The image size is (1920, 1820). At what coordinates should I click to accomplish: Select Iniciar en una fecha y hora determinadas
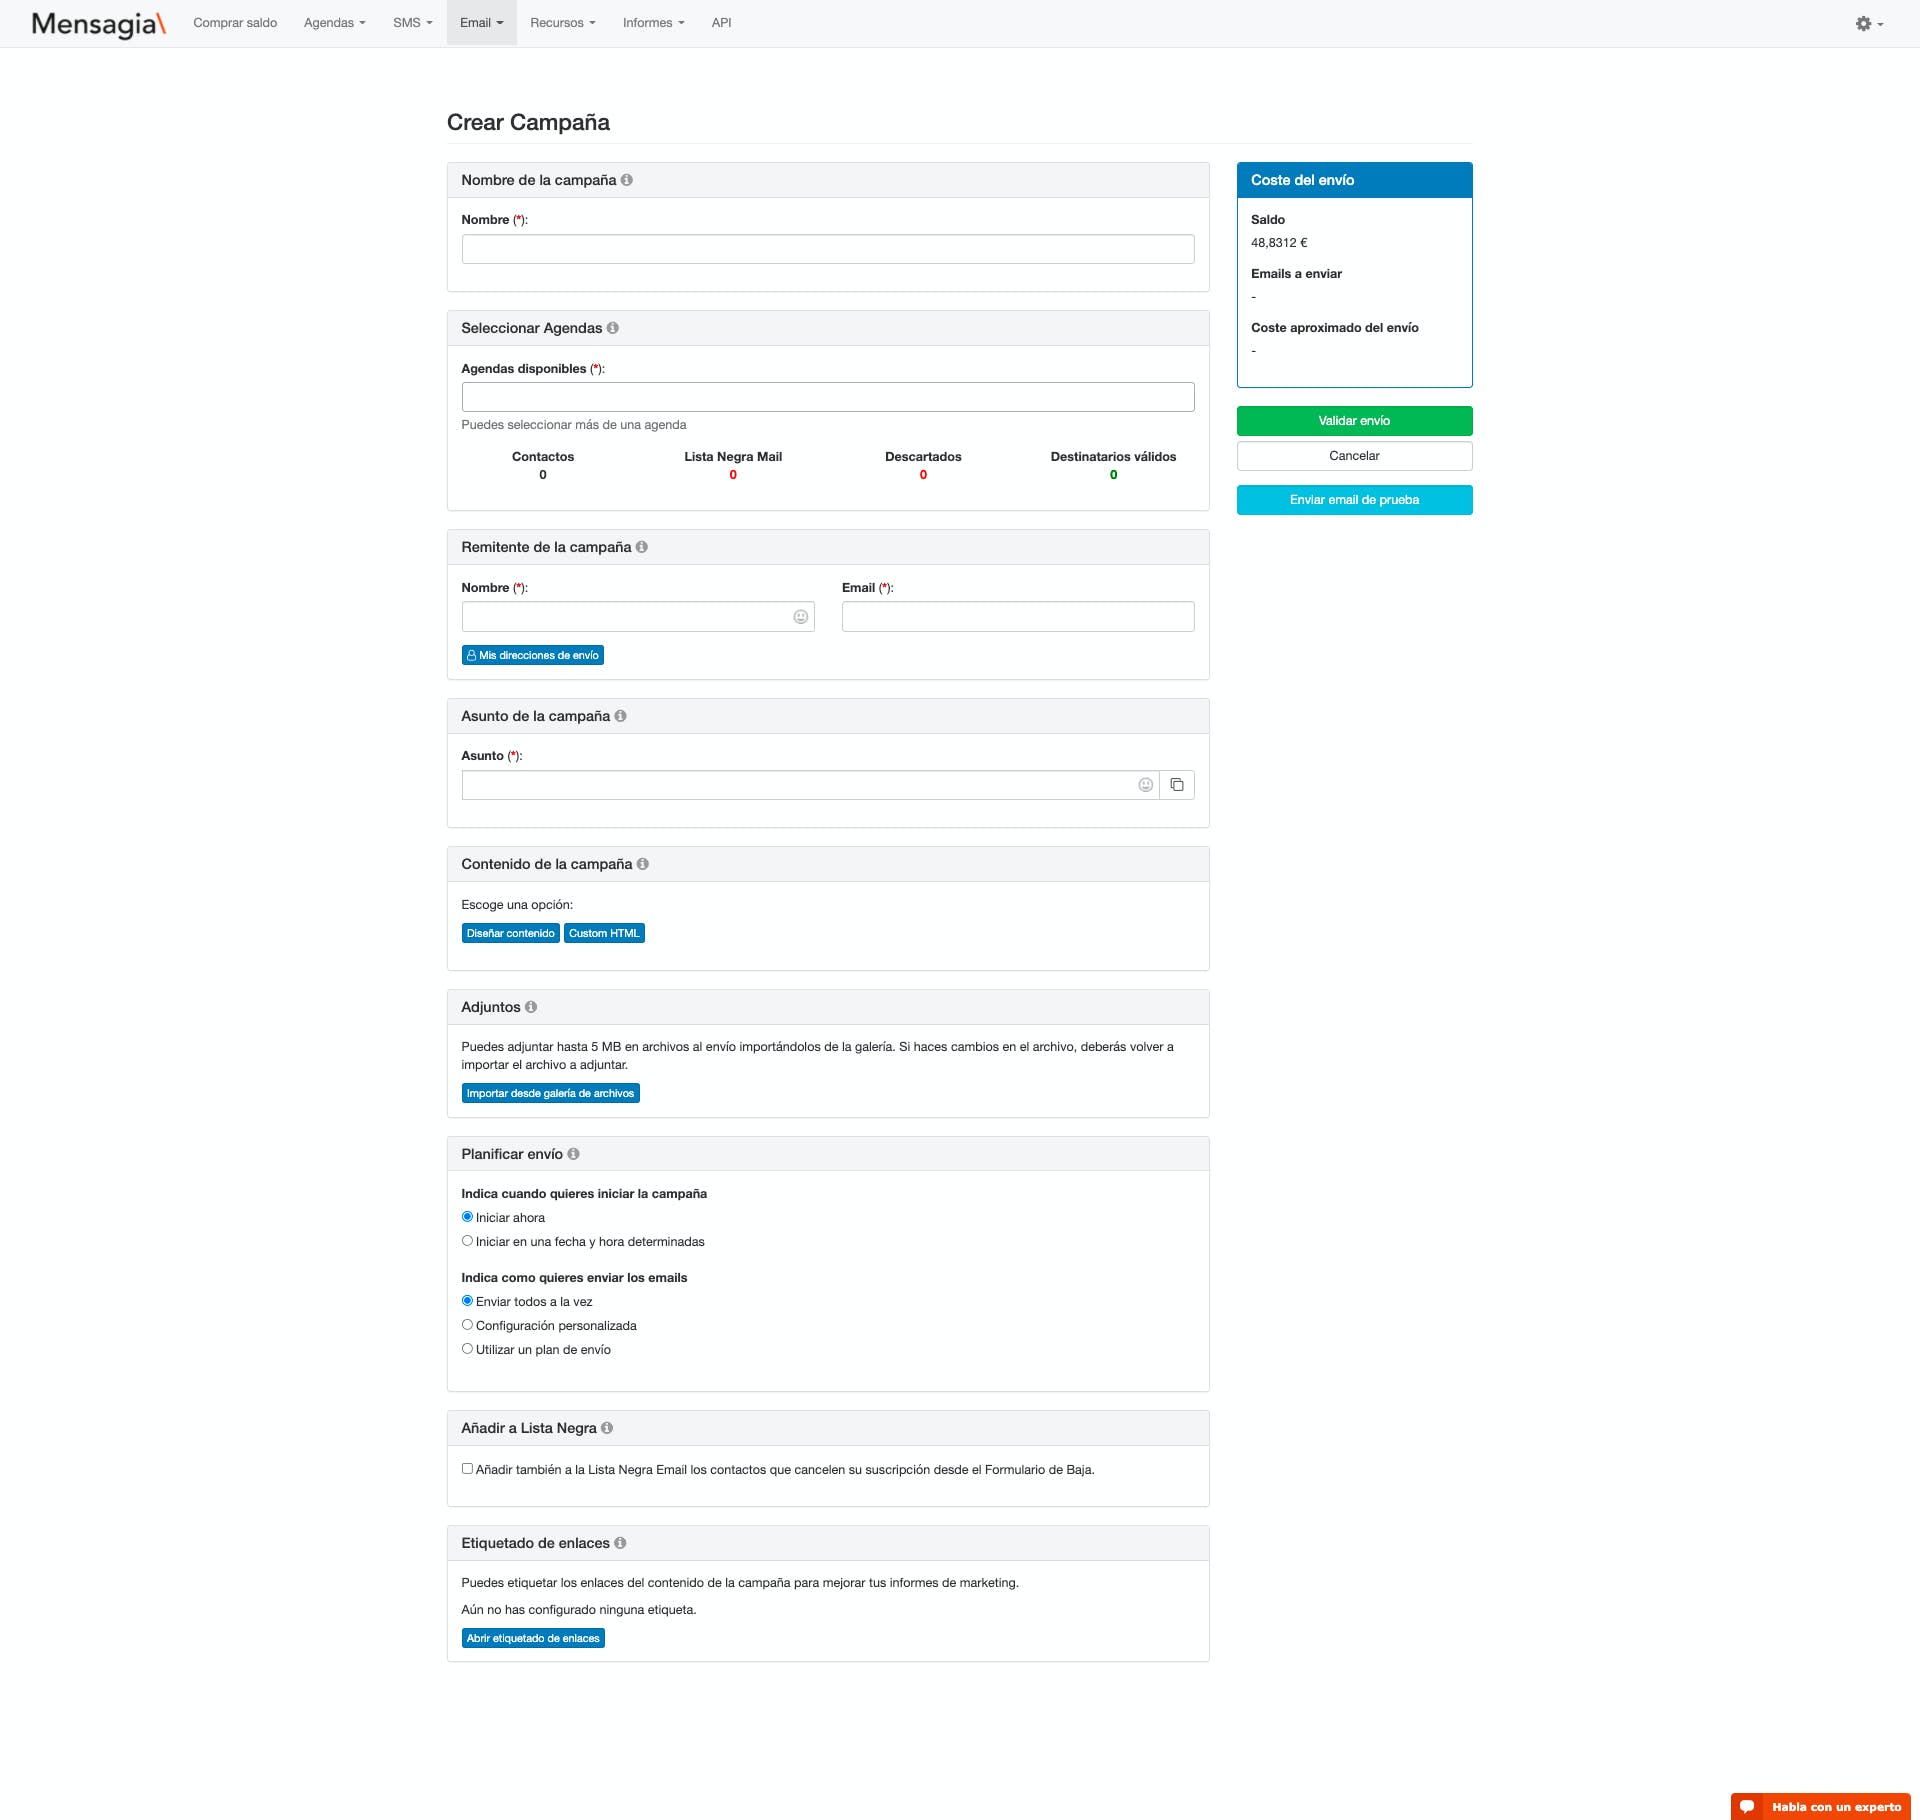[x=467, y=1241]
